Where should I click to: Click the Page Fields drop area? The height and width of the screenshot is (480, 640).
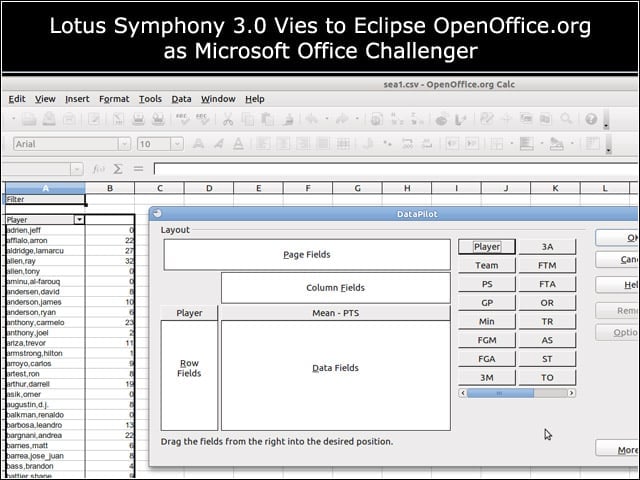pos(307,255)
